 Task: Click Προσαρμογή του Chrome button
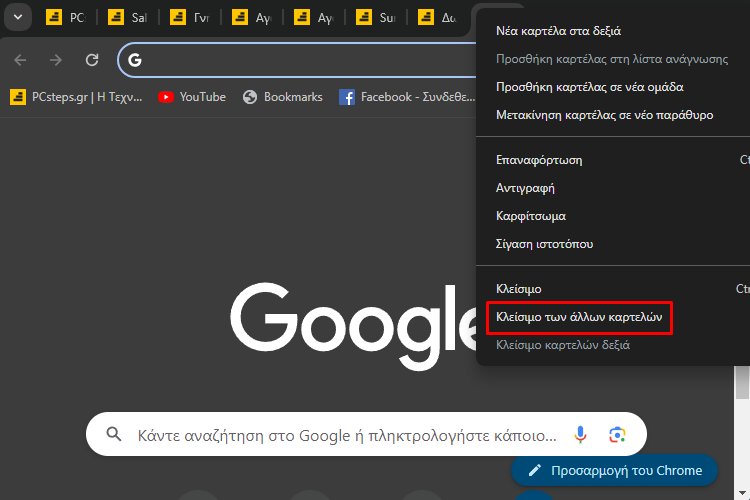615,470
